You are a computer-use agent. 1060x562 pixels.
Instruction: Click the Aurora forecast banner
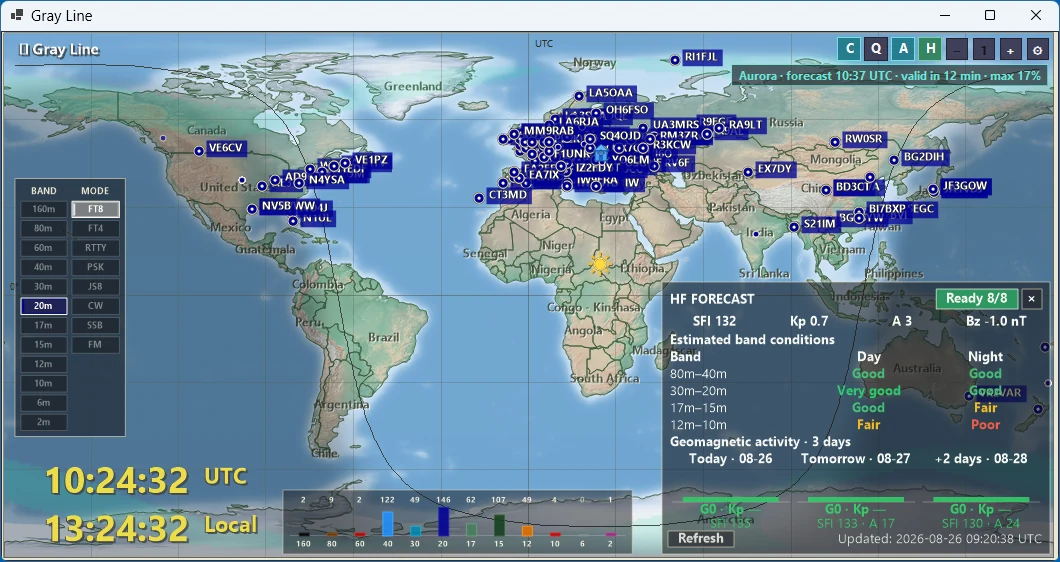click(890, 76)
